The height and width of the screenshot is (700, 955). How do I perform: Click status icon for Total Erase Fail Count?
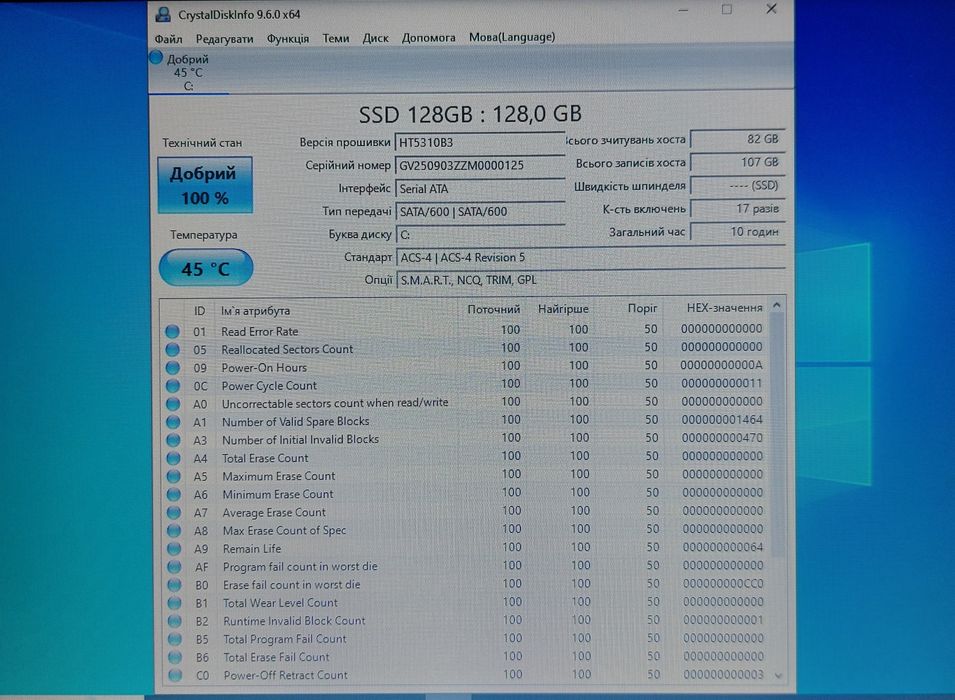pyautogui.click(x=175, y=657)
